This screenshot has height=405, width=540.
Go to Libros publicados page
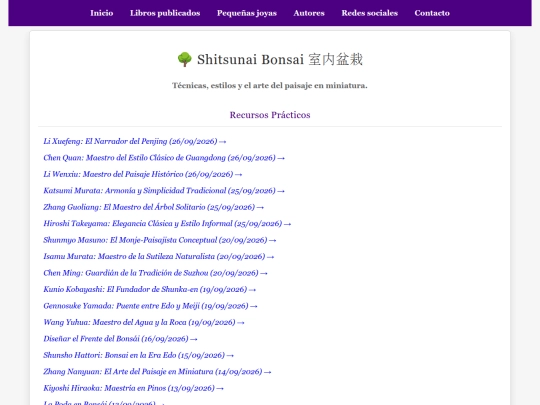coord(165,13)
